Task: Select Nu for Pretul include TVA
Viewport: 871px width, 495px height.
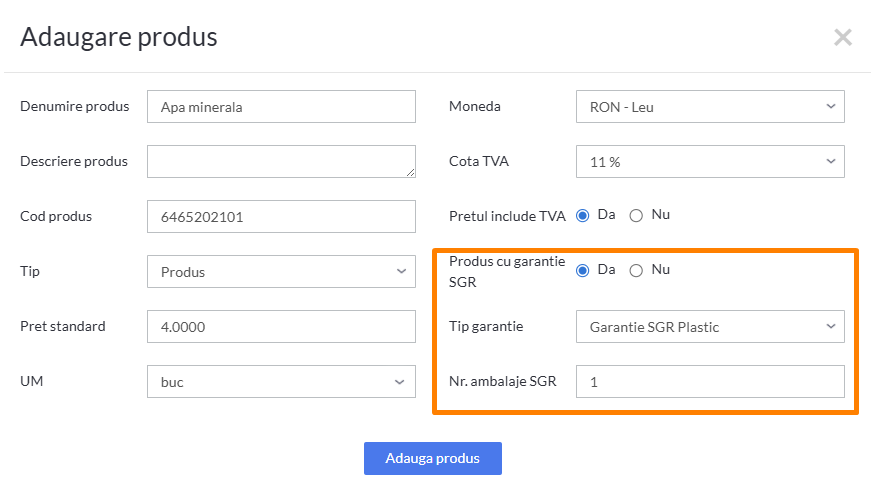Action: pos(636,216)
